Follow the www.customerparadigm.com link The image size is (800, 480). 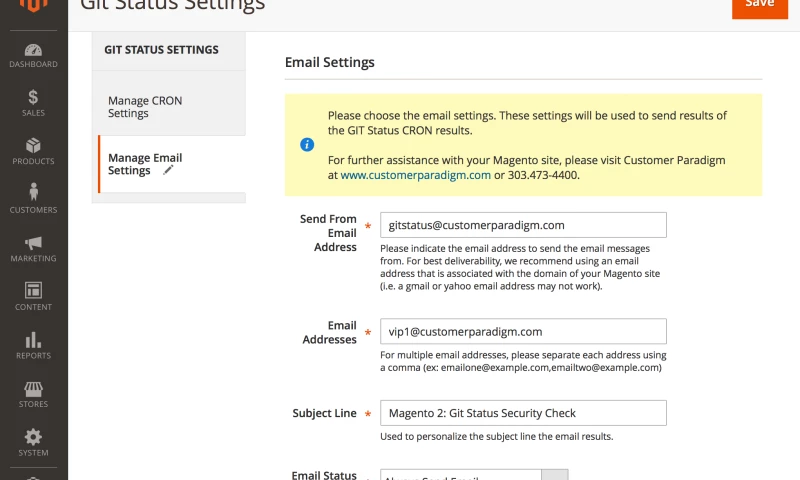tap(415, 175)
